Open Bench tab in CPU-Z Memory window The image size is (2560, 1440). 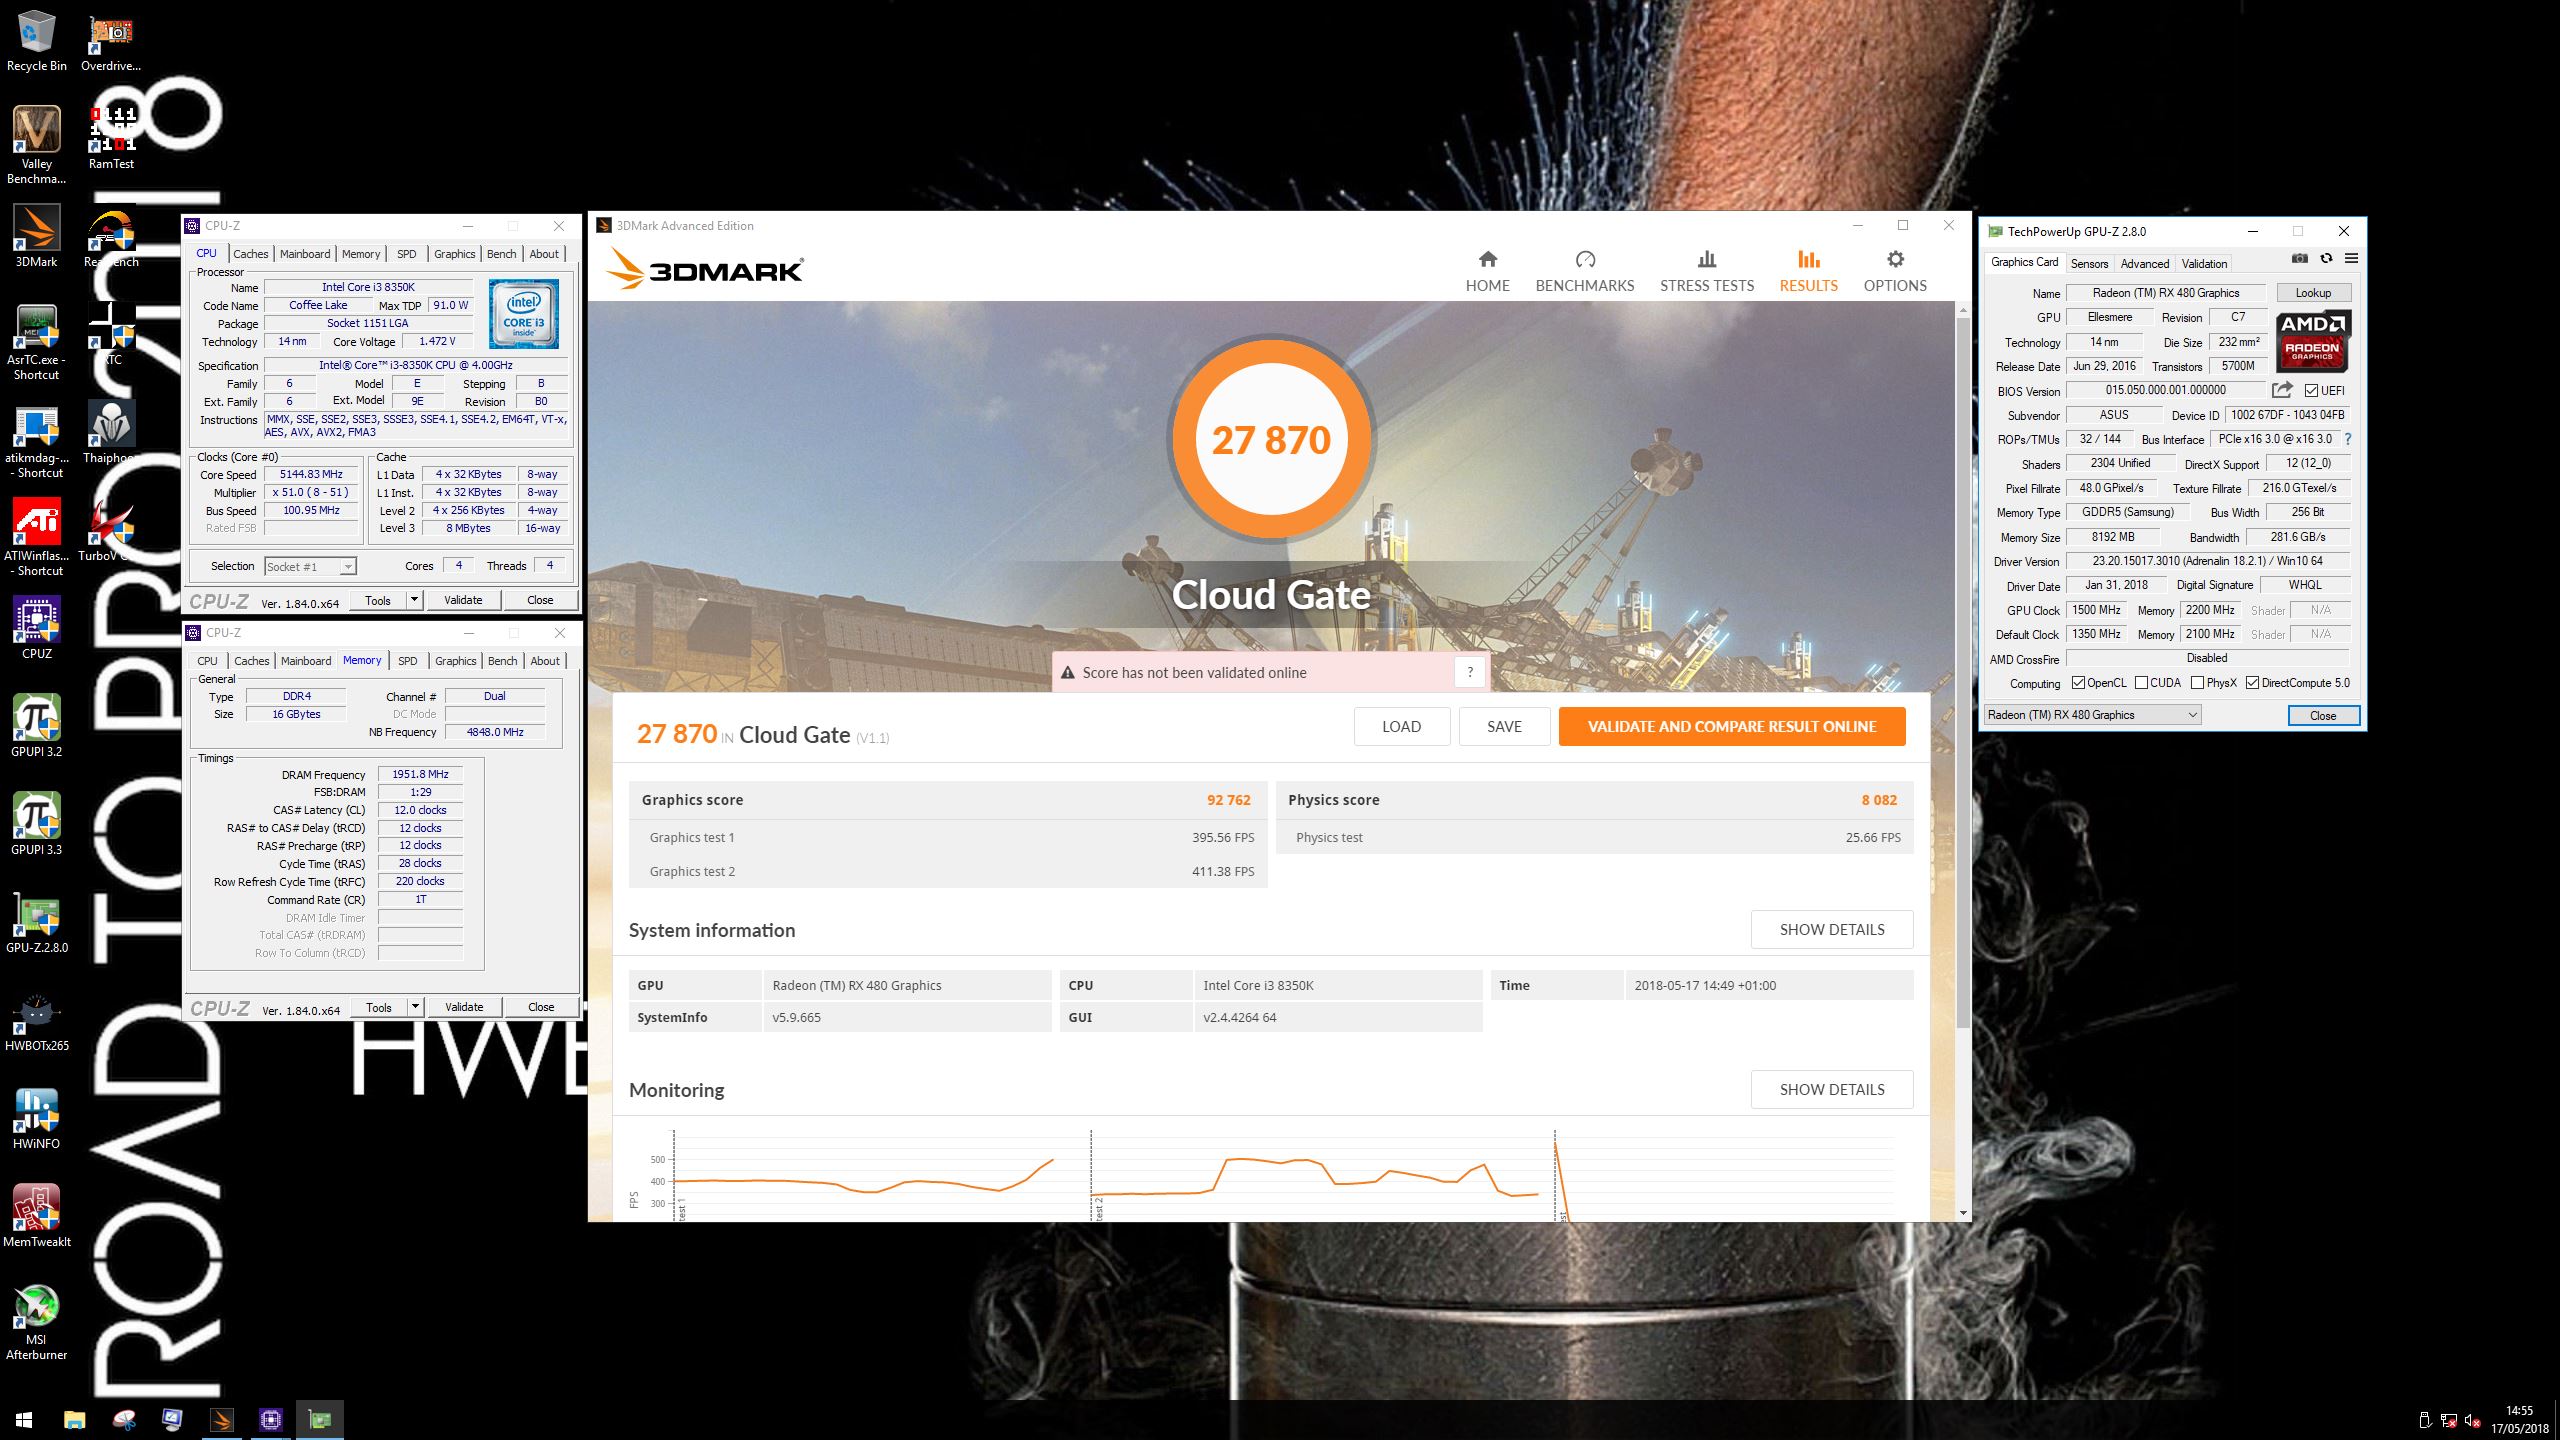pos(503,661)
